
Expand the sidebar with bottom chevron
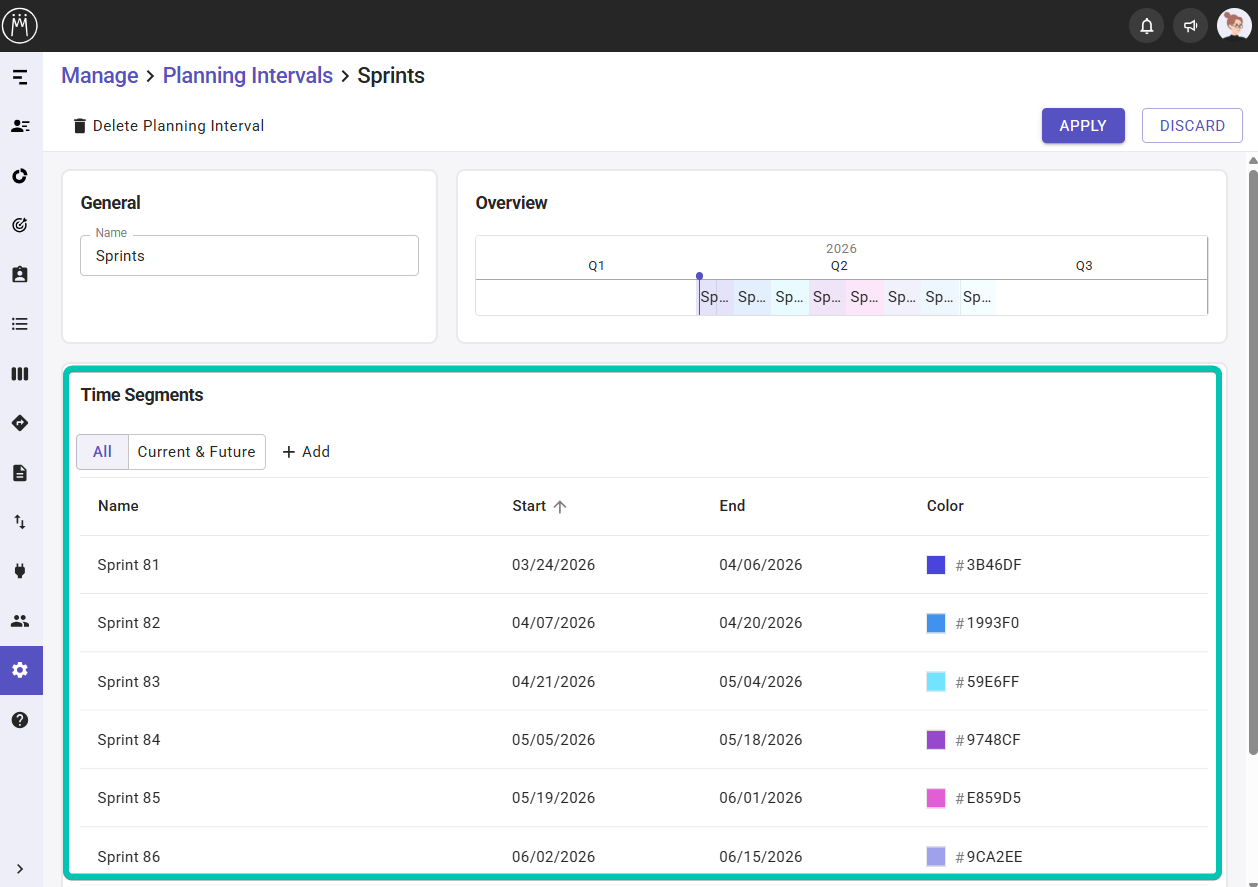tap(20, 868)
